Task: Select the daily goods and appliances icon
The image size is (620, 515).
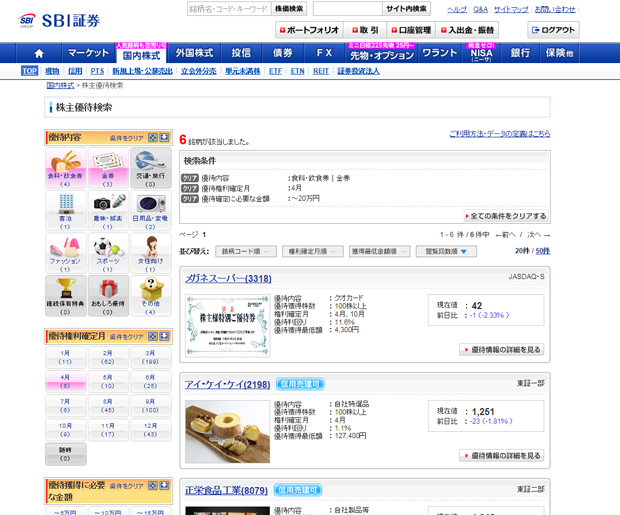Action: [x=151, y=210]
